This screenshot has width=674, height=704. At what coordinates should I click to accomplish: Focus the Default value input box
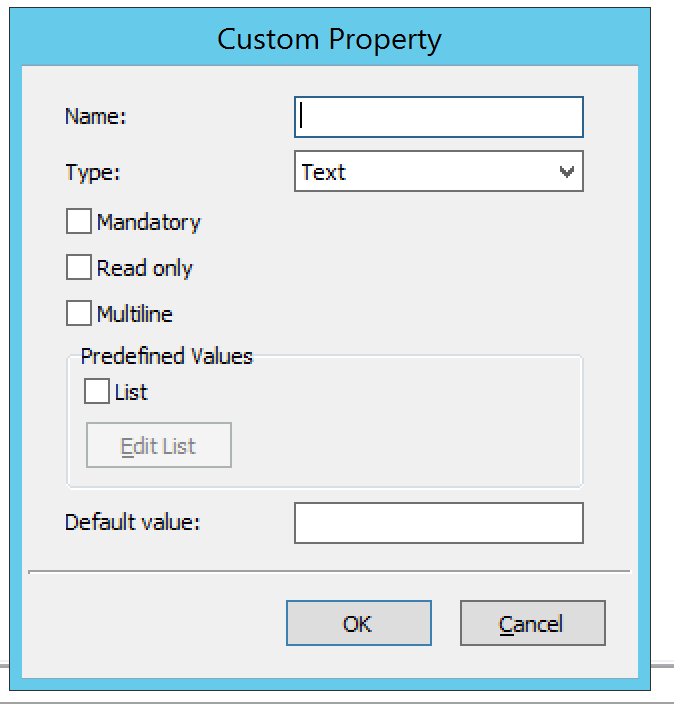click(x=439, y=523)
